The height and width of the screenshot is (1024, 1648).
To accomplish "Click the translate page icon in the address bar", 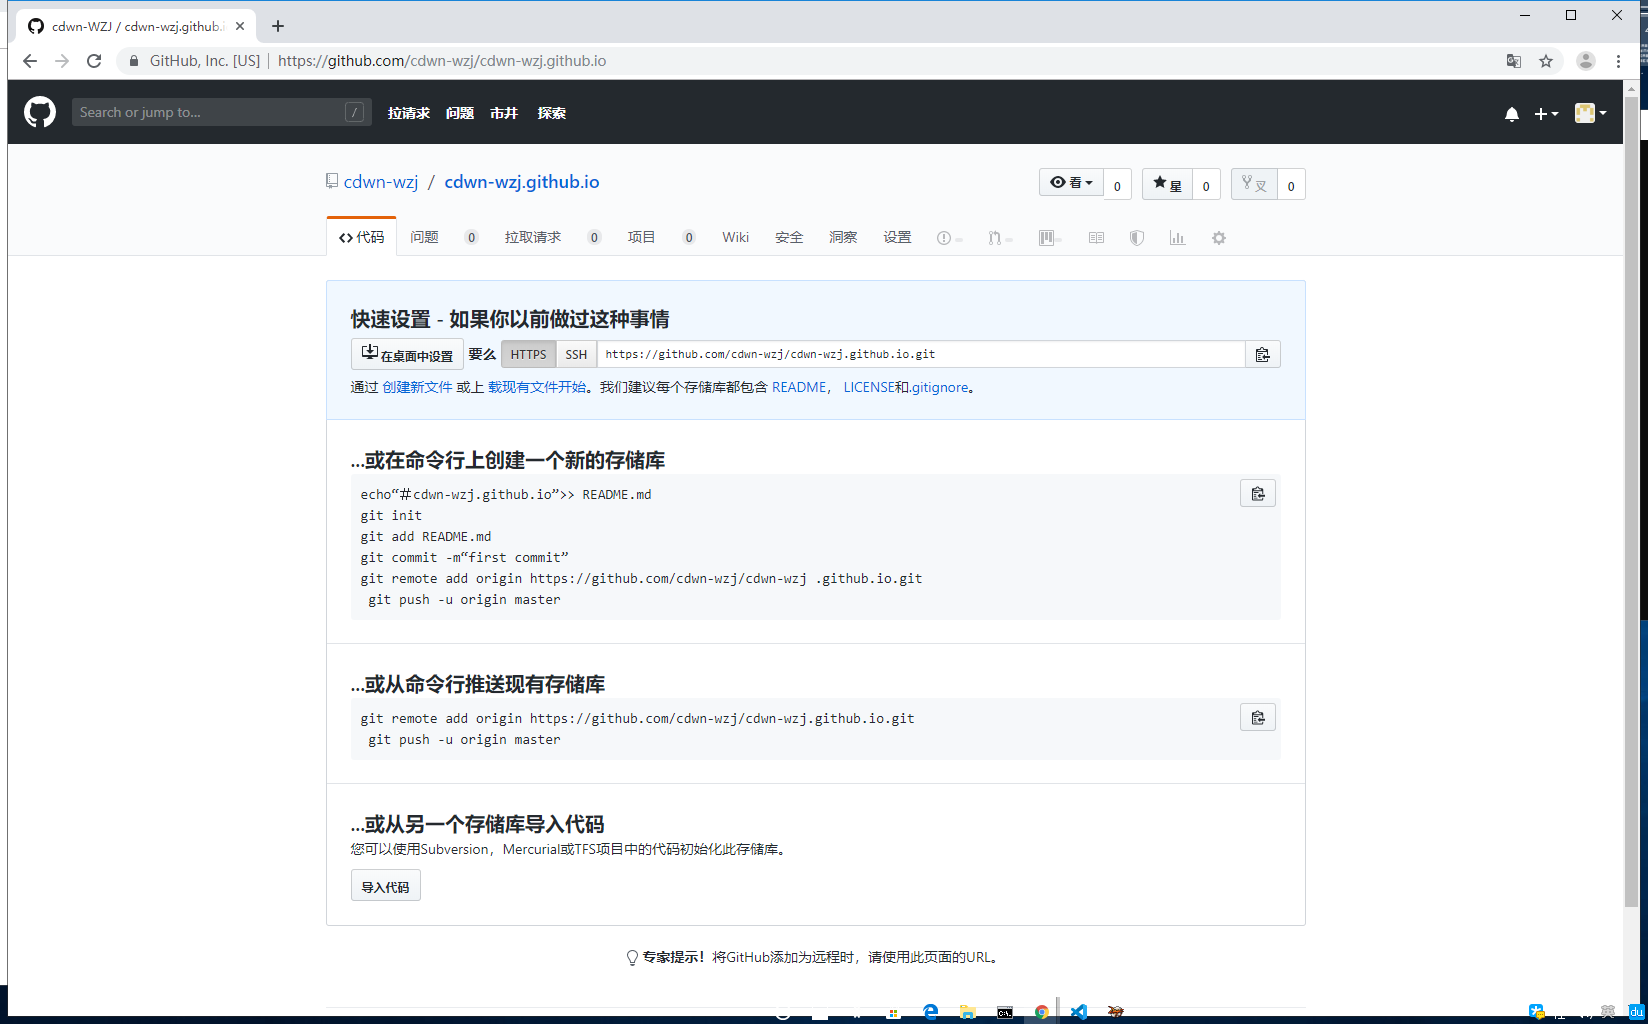I will (x=1514, y=61).
